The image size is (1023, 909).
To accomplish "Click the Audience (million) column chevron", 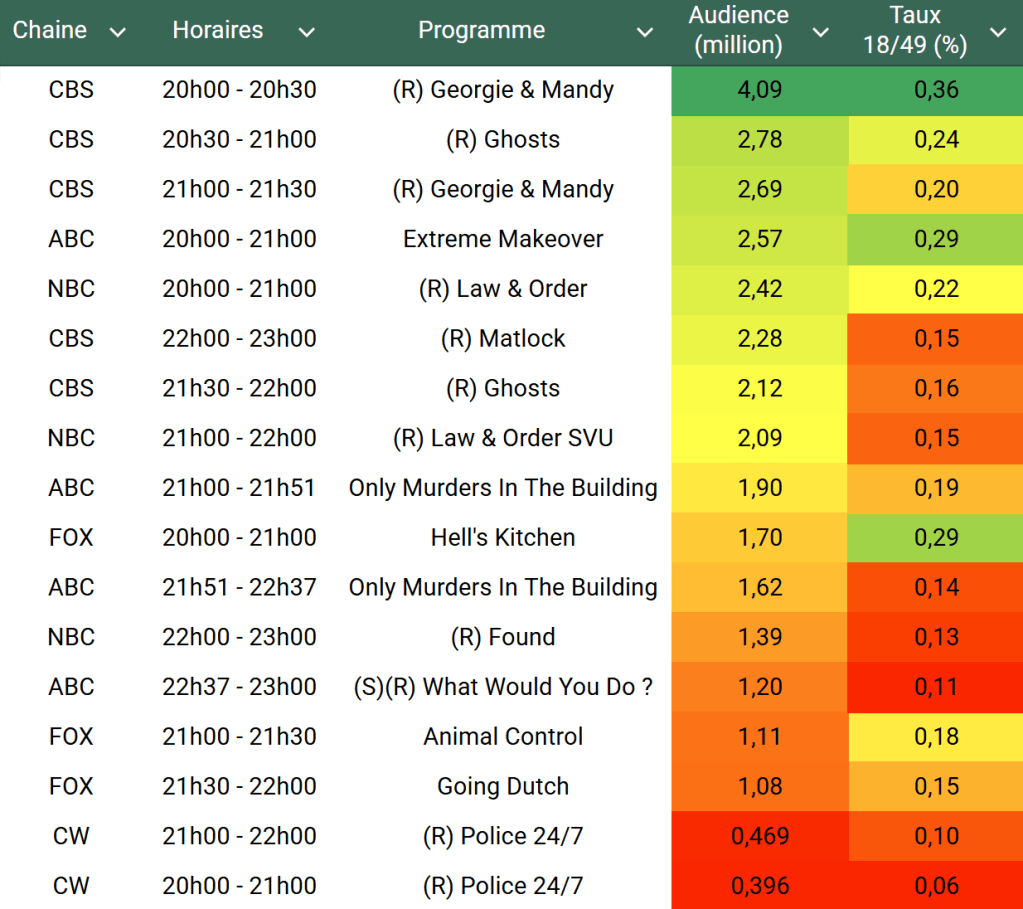I will point(820,32).
